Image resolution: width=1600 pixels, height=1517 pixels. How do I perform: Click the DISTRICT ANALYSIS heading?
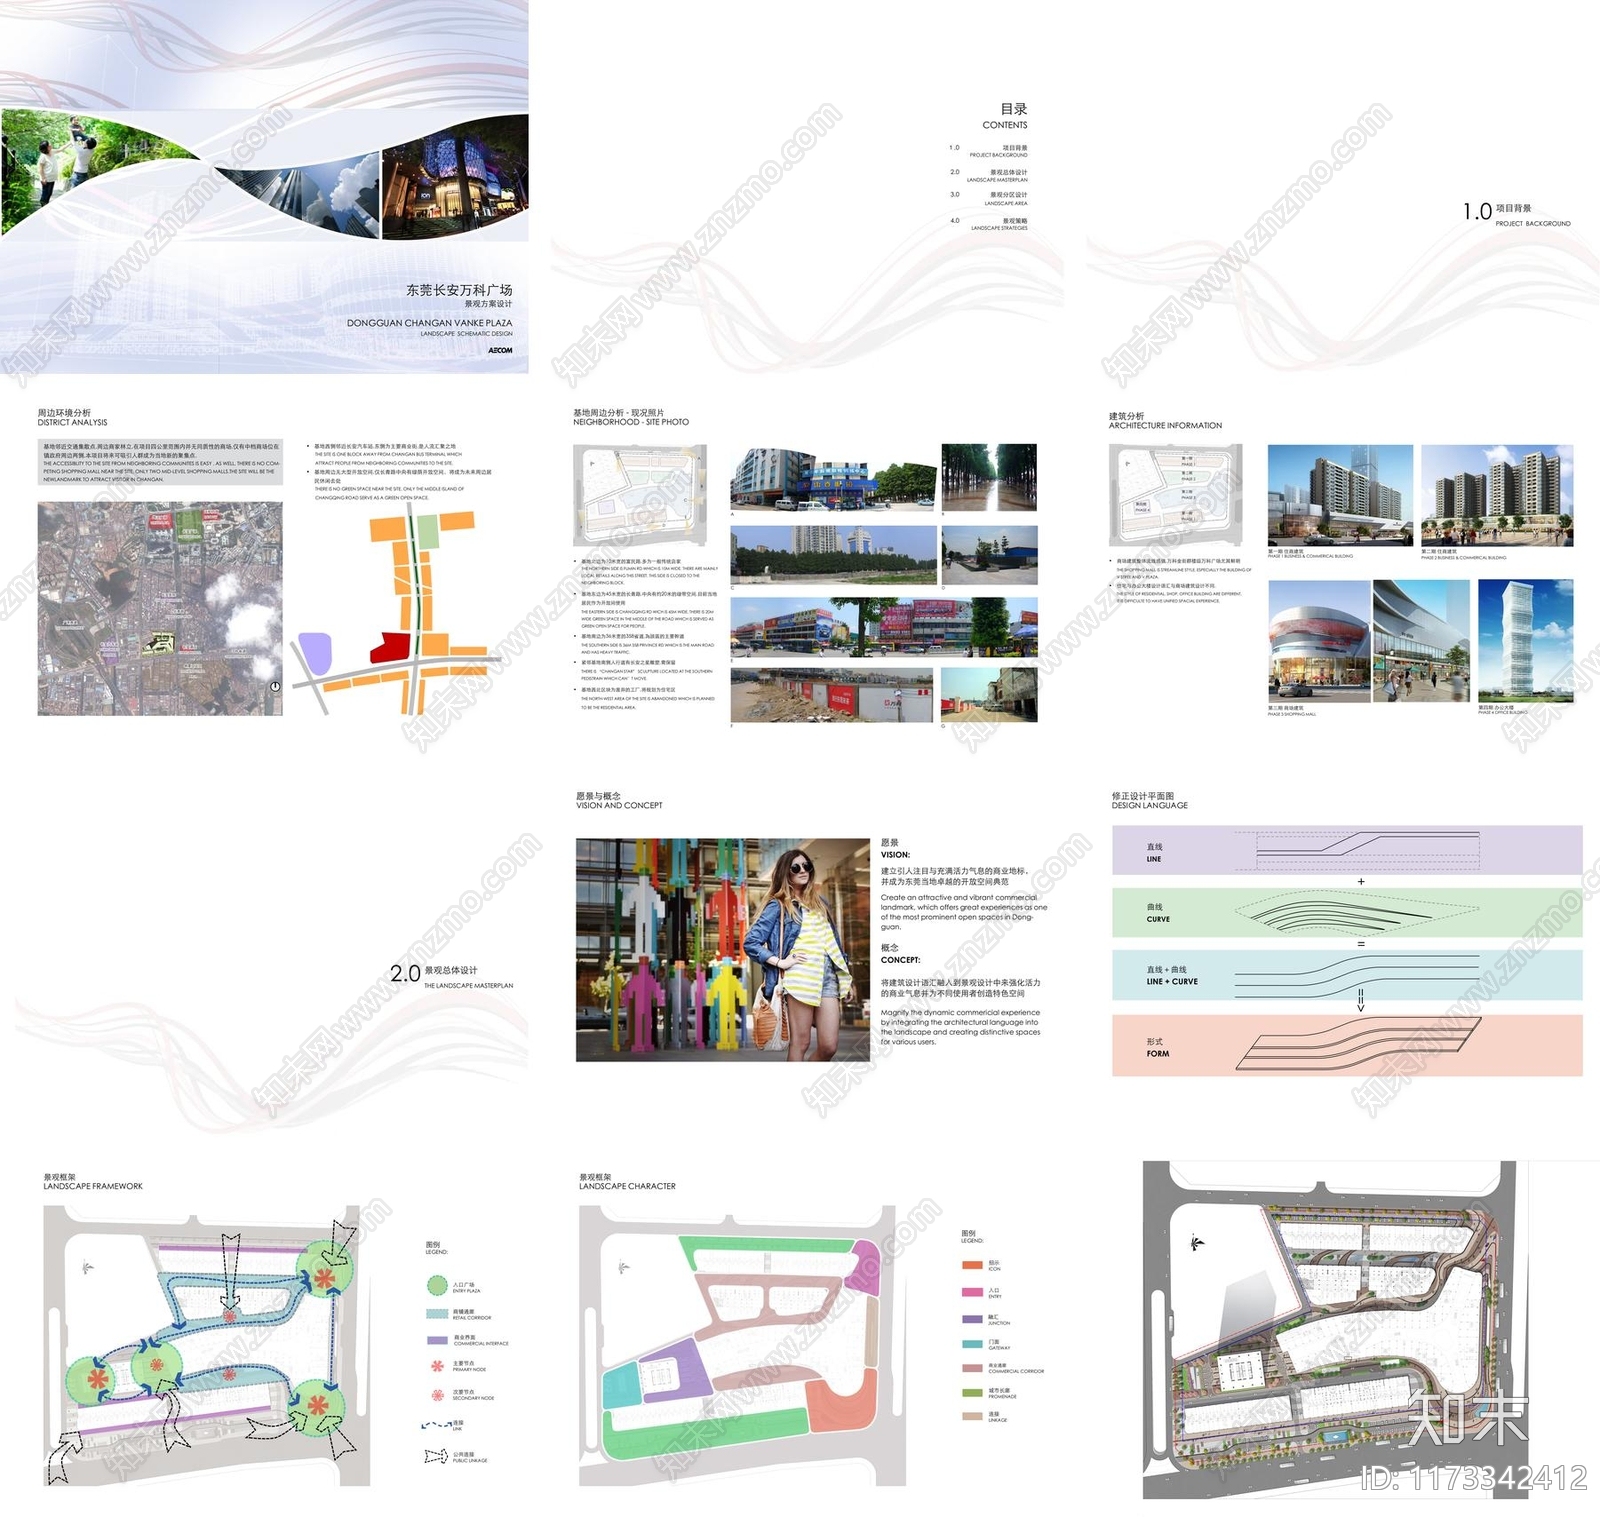pyautogui.click(x=72, y=422)
